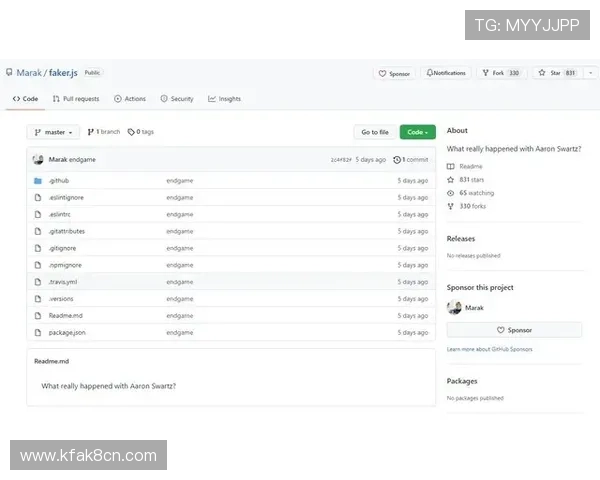Viewport: 600px width, 480px height.
Task: Open the .gitignore file
Action: coord(62,248)
